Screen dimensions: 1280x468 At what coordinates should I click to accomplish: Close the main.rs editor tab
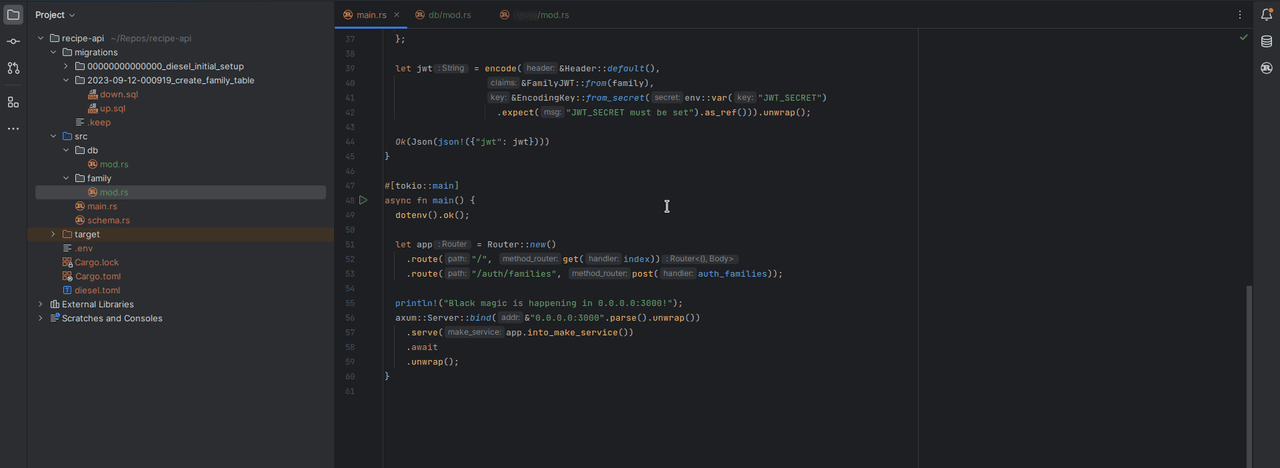[396, 15]
